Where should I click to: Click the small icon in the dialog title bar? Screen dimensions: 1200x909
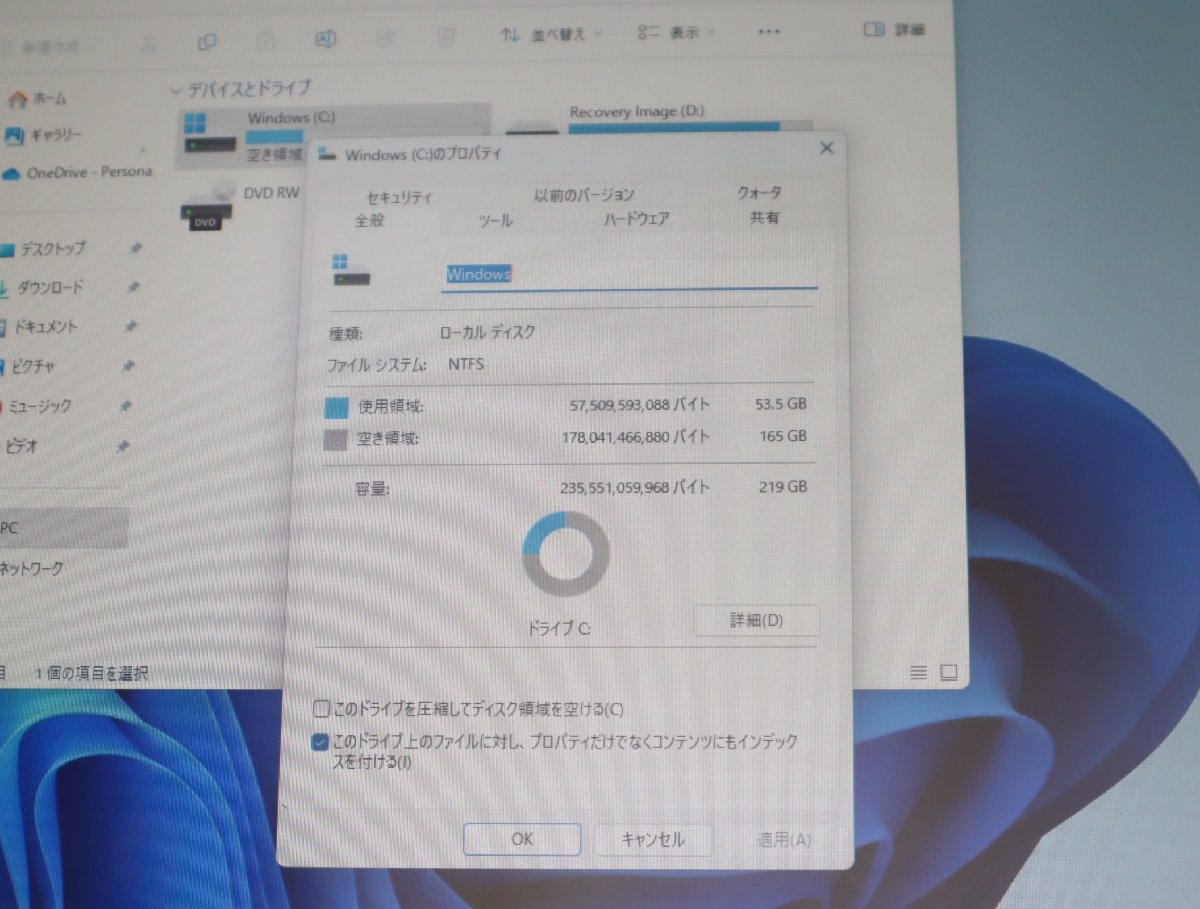click(x=326, y=153)
